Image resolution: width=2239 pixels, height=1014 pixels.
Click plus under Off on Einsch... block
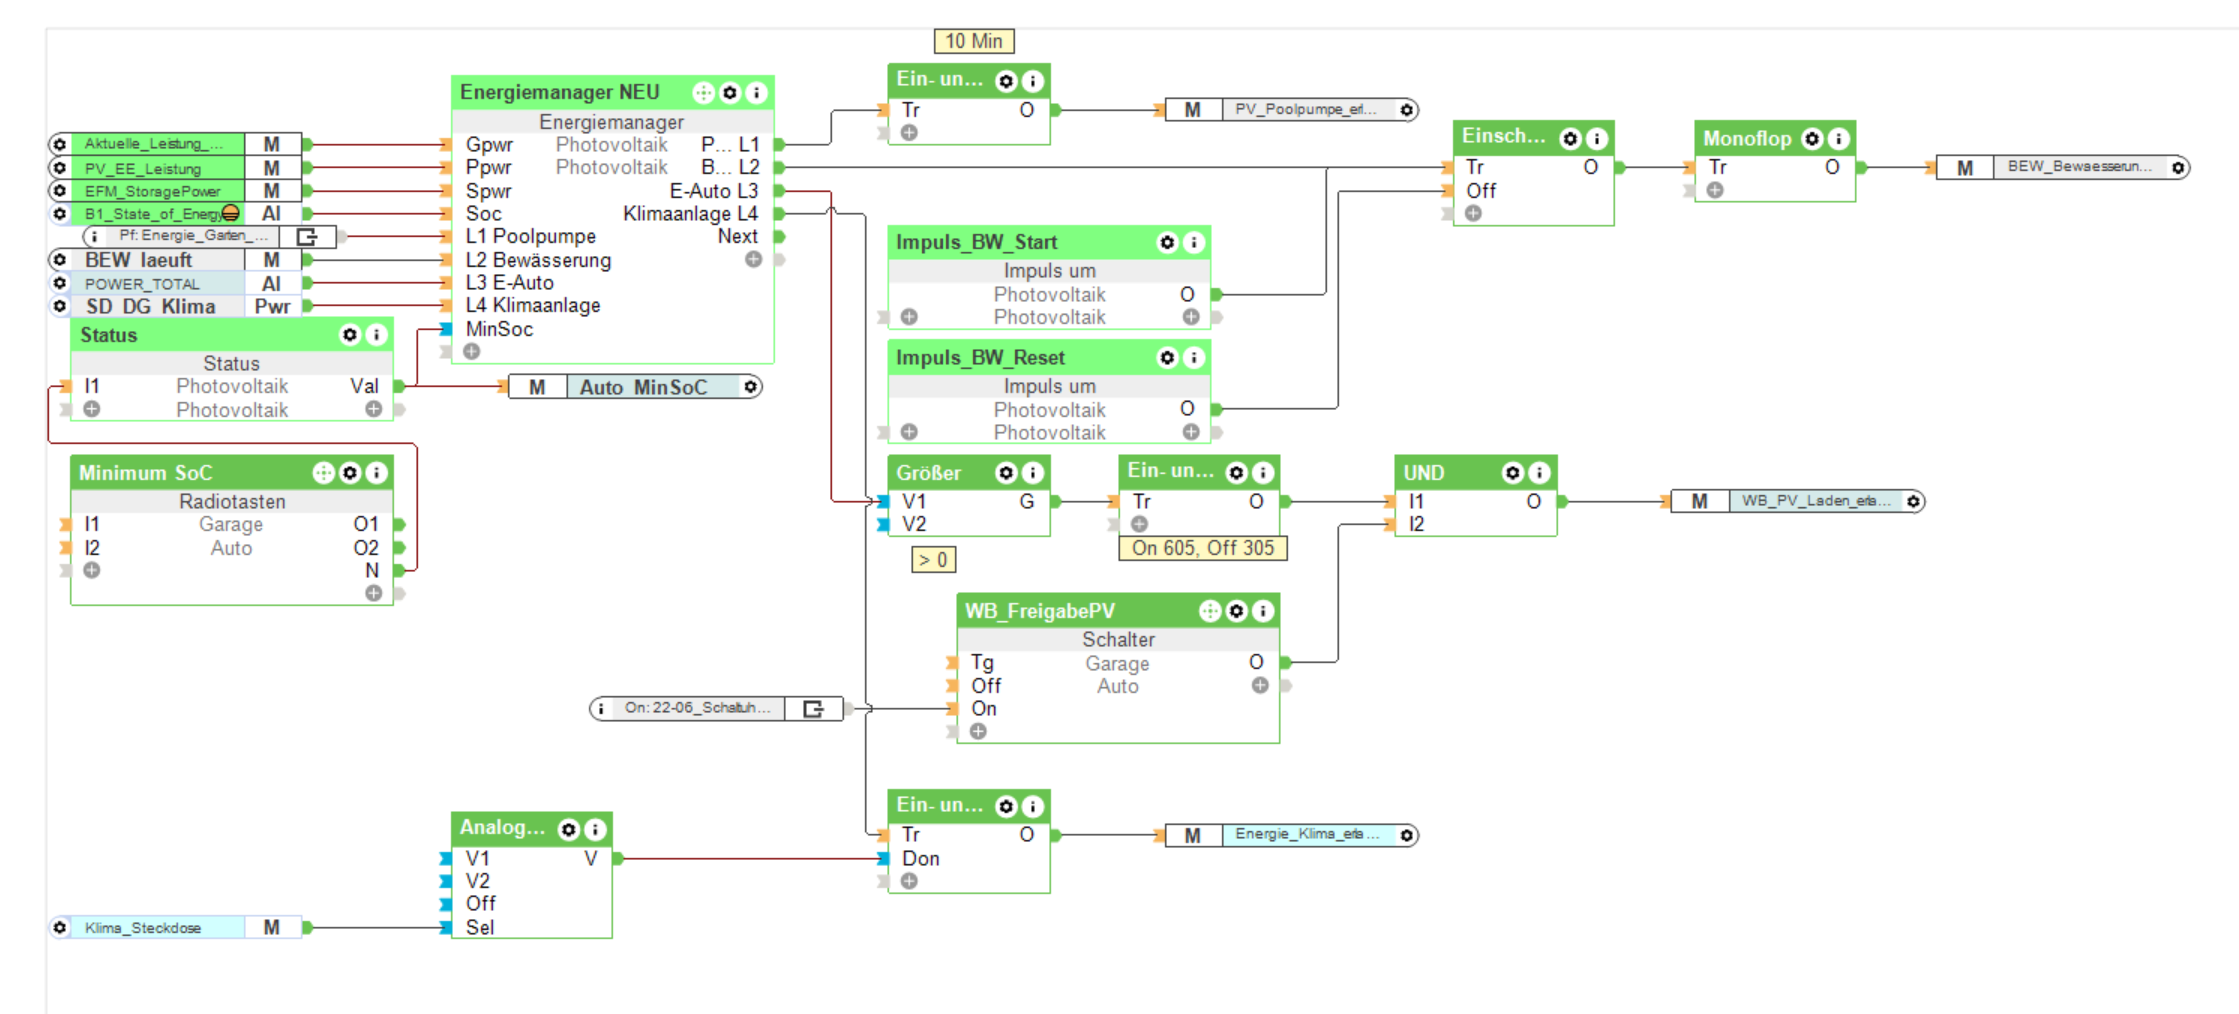coord(1473,213)
